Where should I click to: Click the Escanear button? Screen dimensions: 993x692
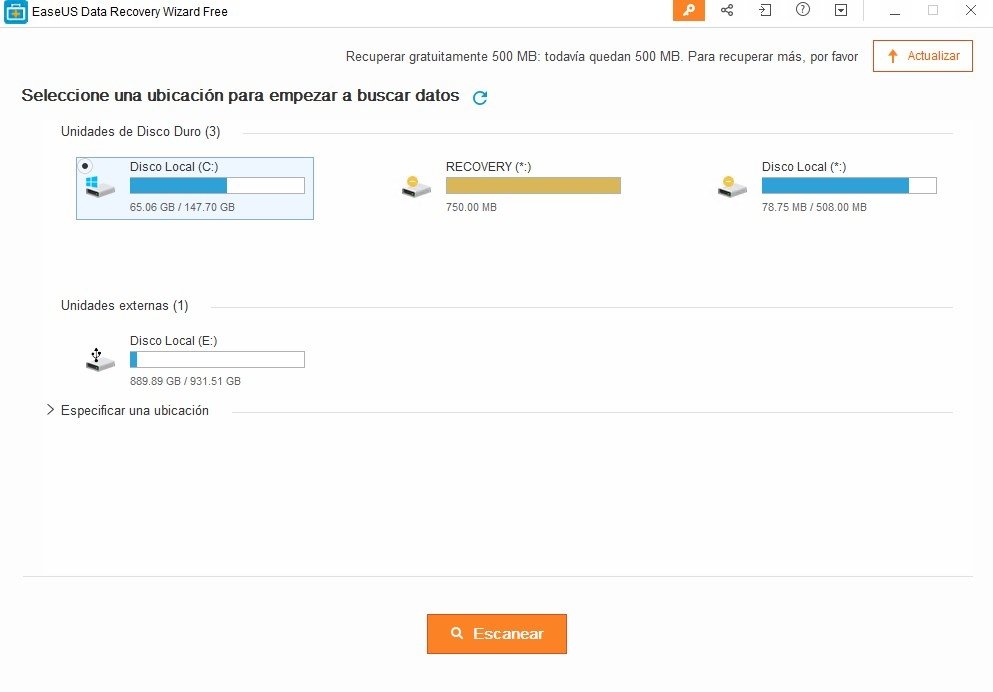[x=496, y=634]
